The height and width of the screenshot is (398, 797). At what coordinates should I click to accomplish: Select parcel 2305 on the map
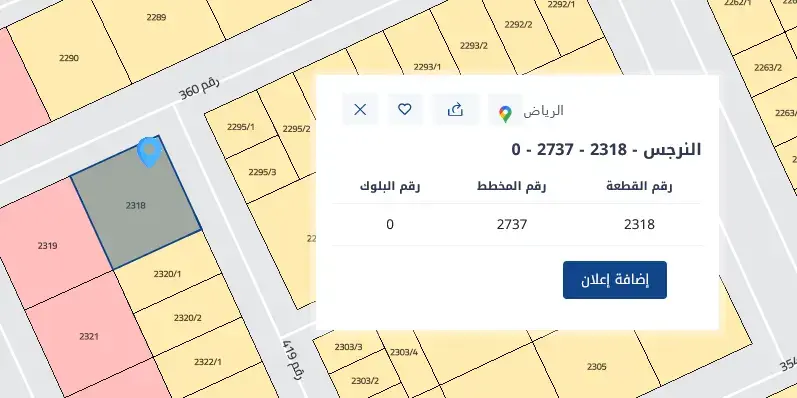(596, 366)
